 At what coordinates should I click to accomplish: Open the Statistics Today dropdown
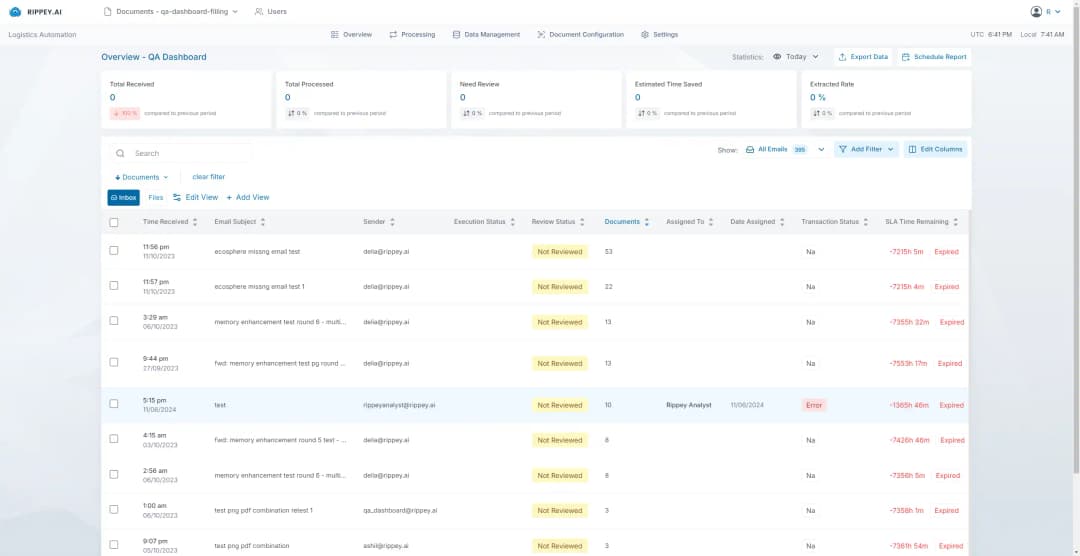[x=796, y=57]
